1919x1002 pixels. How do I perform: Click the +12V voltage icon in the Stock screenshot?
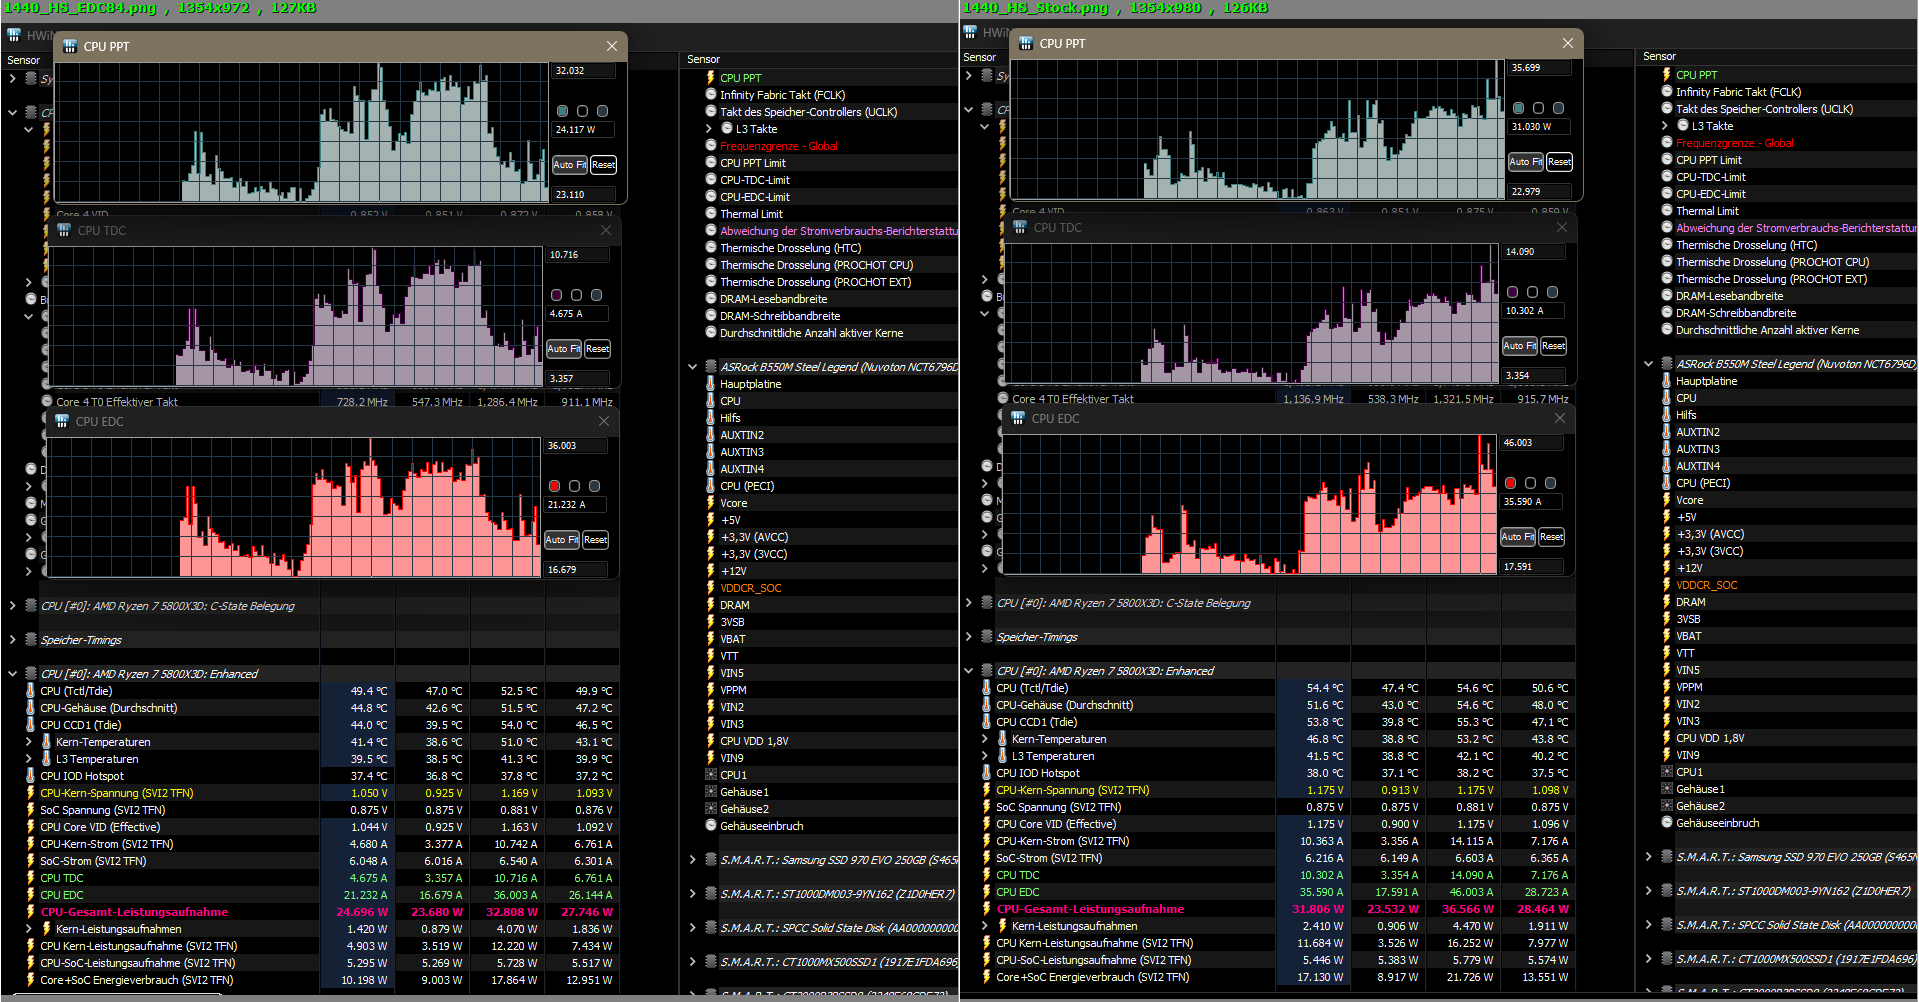tap(1667, 568)
